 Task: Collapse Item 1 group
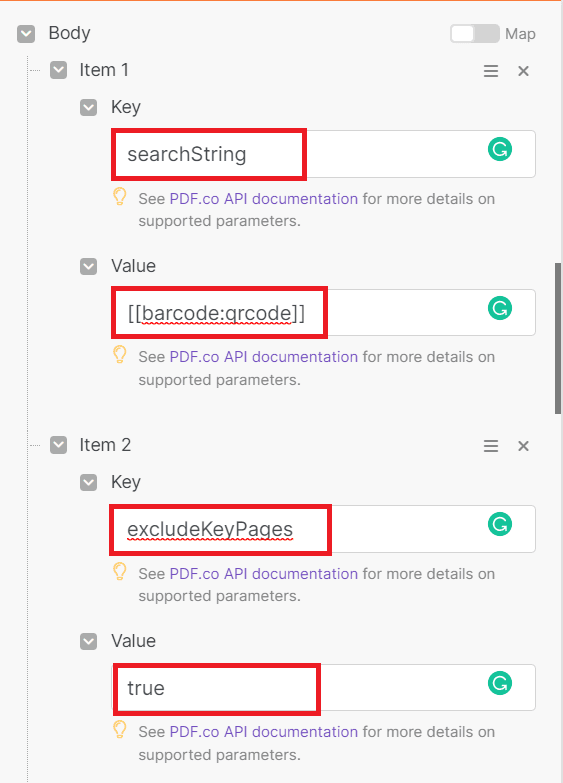(58, 70)
